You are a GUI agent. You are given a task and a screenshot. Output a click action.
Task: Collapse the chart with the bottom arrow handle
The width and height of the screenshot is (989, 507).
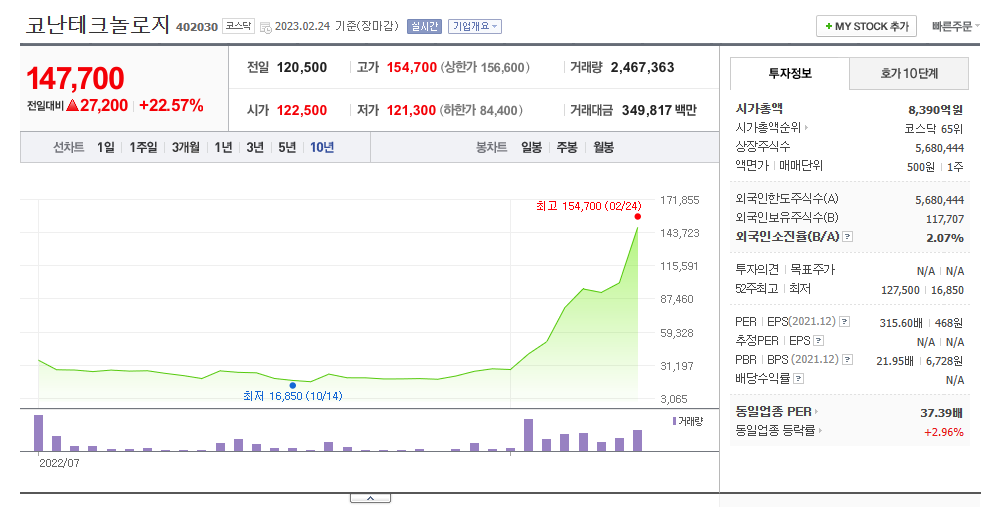coord(370,498)
